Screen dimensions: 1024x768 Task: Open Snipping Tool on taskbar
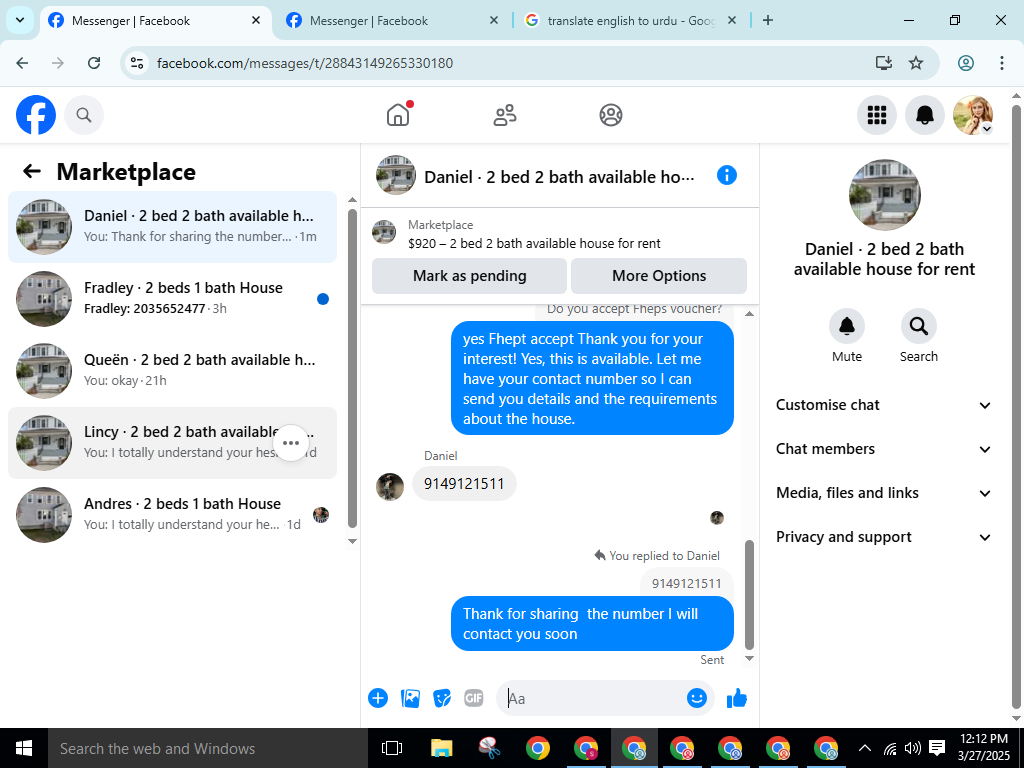tap(489, 748)
